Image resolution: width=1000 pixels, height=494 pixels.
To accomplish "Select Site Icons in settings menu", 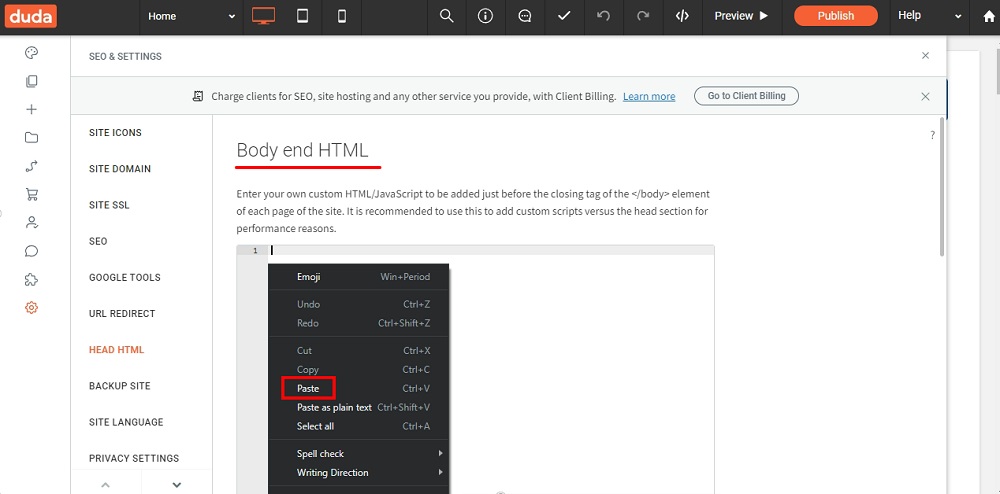I will coord(115,133).
